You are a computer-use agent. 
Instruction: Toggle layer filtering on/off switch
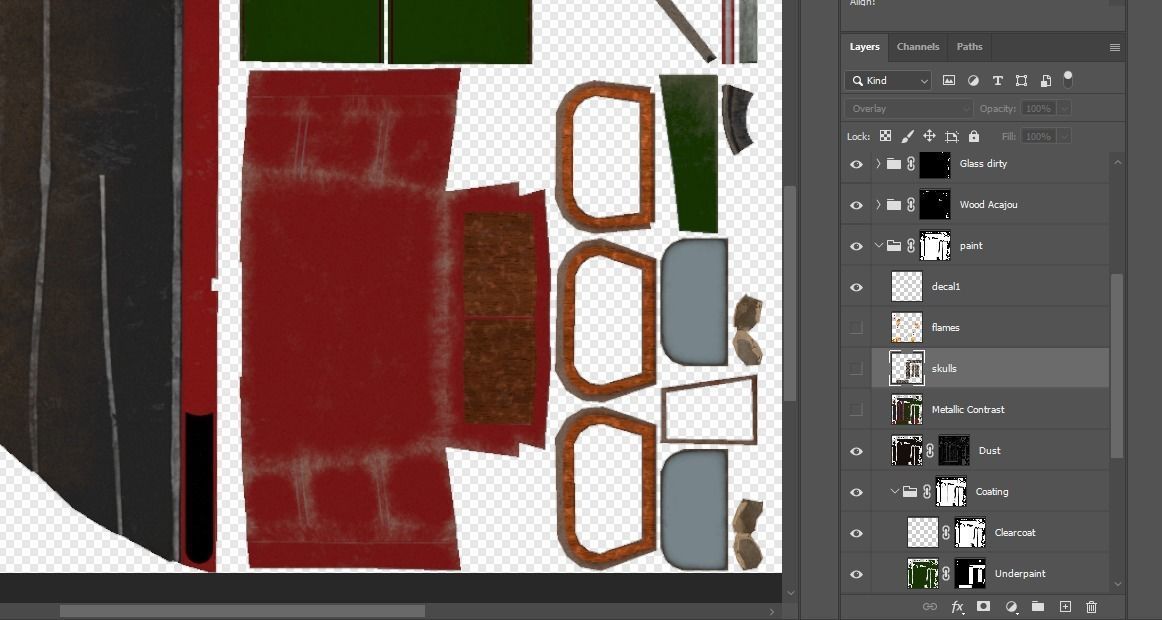[x=1068, y=79]
